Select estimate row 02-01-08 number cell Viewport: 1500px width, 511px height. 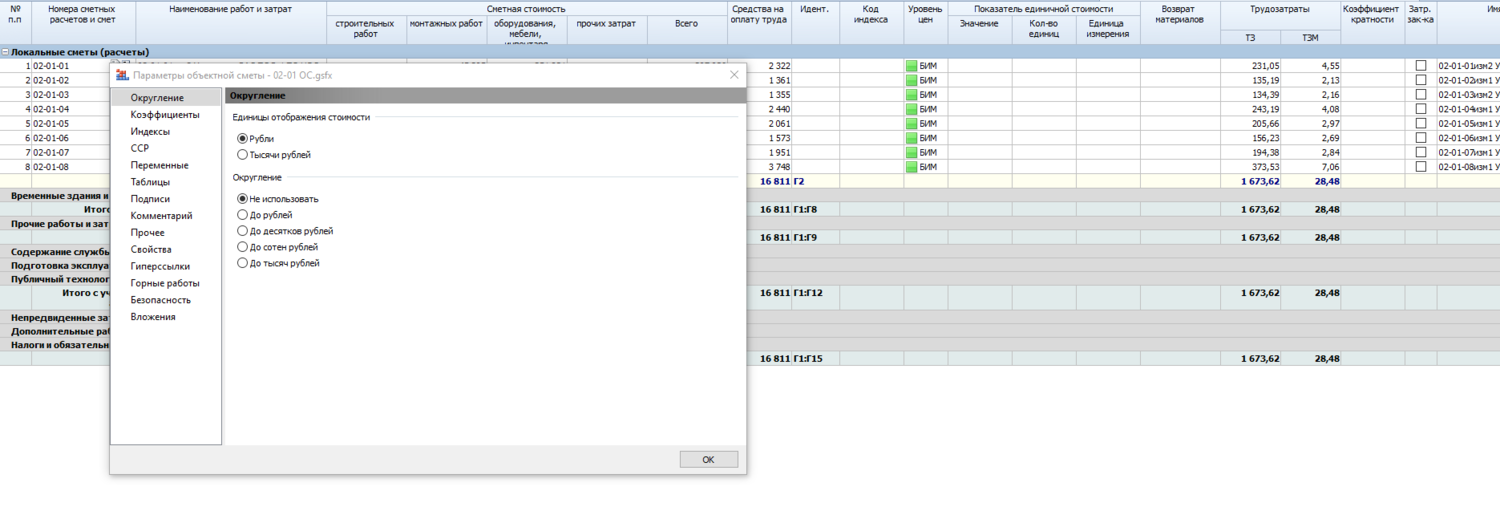point(70,167)
